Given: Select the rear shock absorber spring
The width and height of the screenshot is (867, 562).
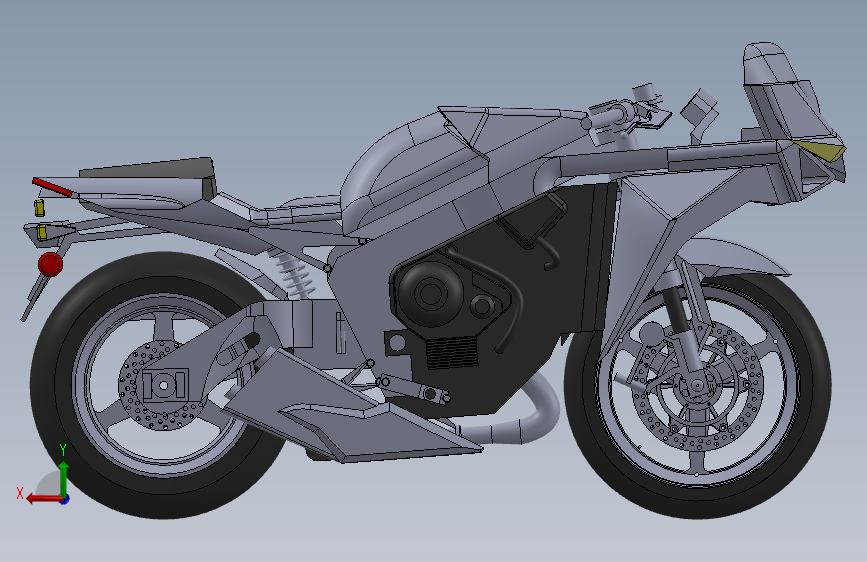Looking at the screenshot, I should pyautogui.click(x=295, y=275).
